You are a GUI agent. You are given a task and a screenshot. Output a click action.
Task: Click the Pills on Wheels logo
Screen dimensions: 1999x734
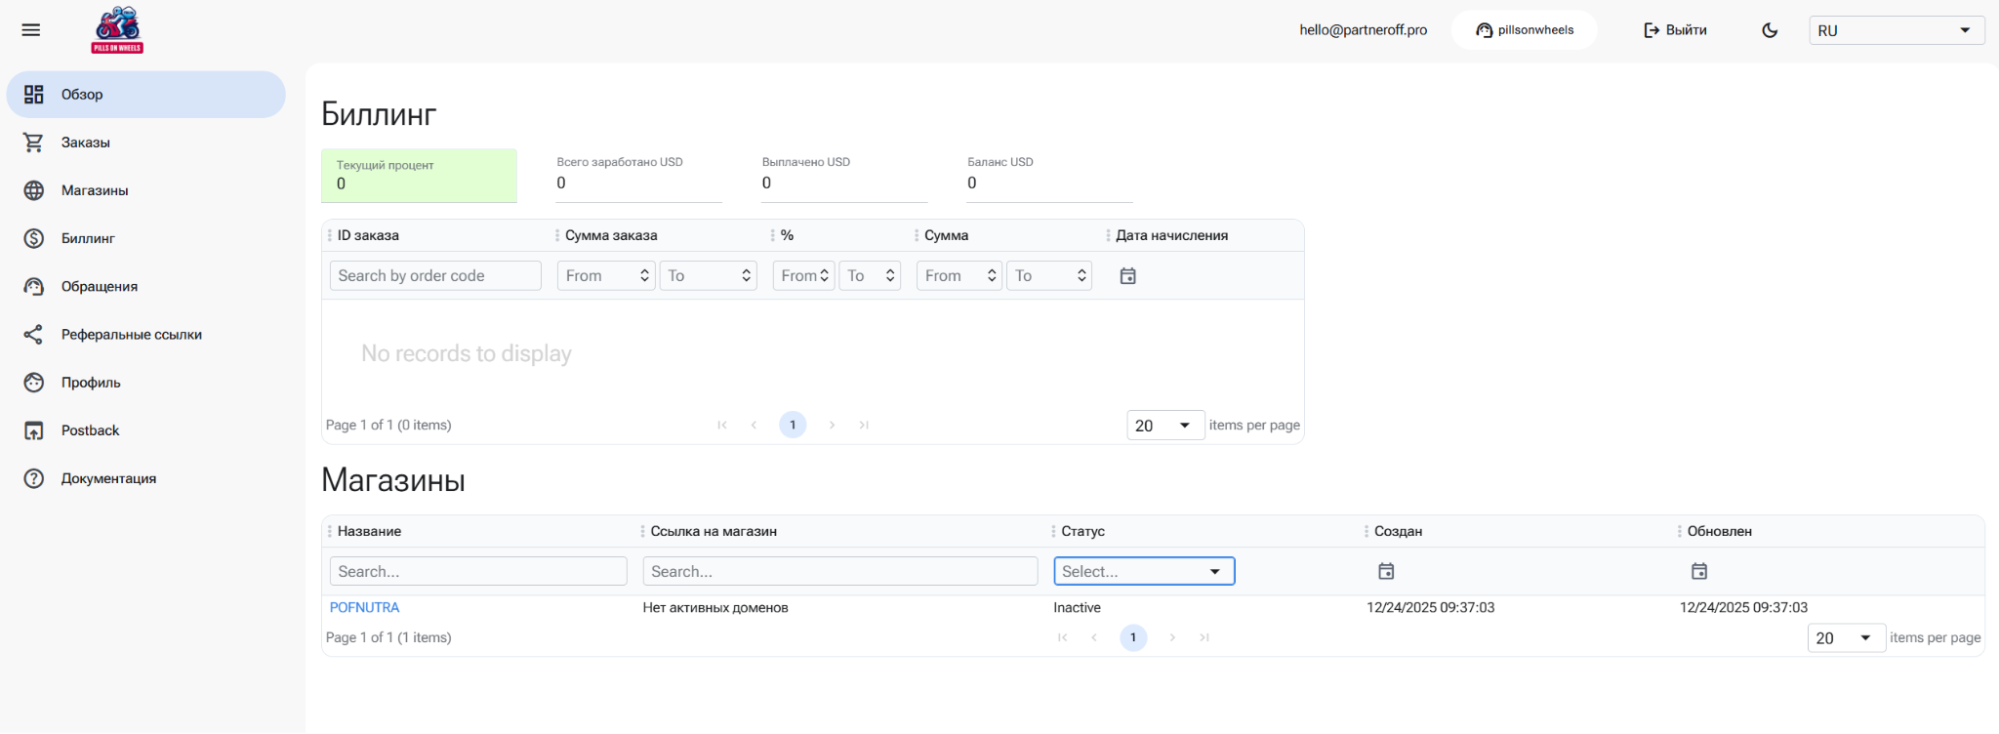[117, 30]
